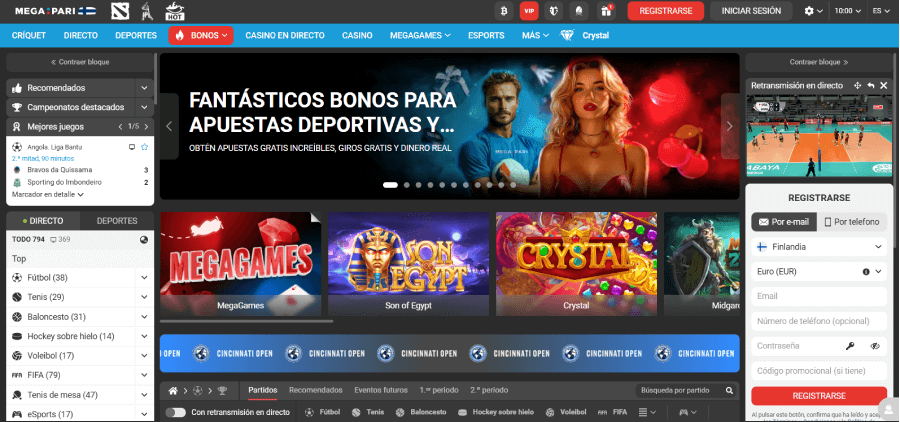This screenshot has height=422, width=900.
Task: Switch to DIRECTO in sidebar
Action: (x=43, y=220)
